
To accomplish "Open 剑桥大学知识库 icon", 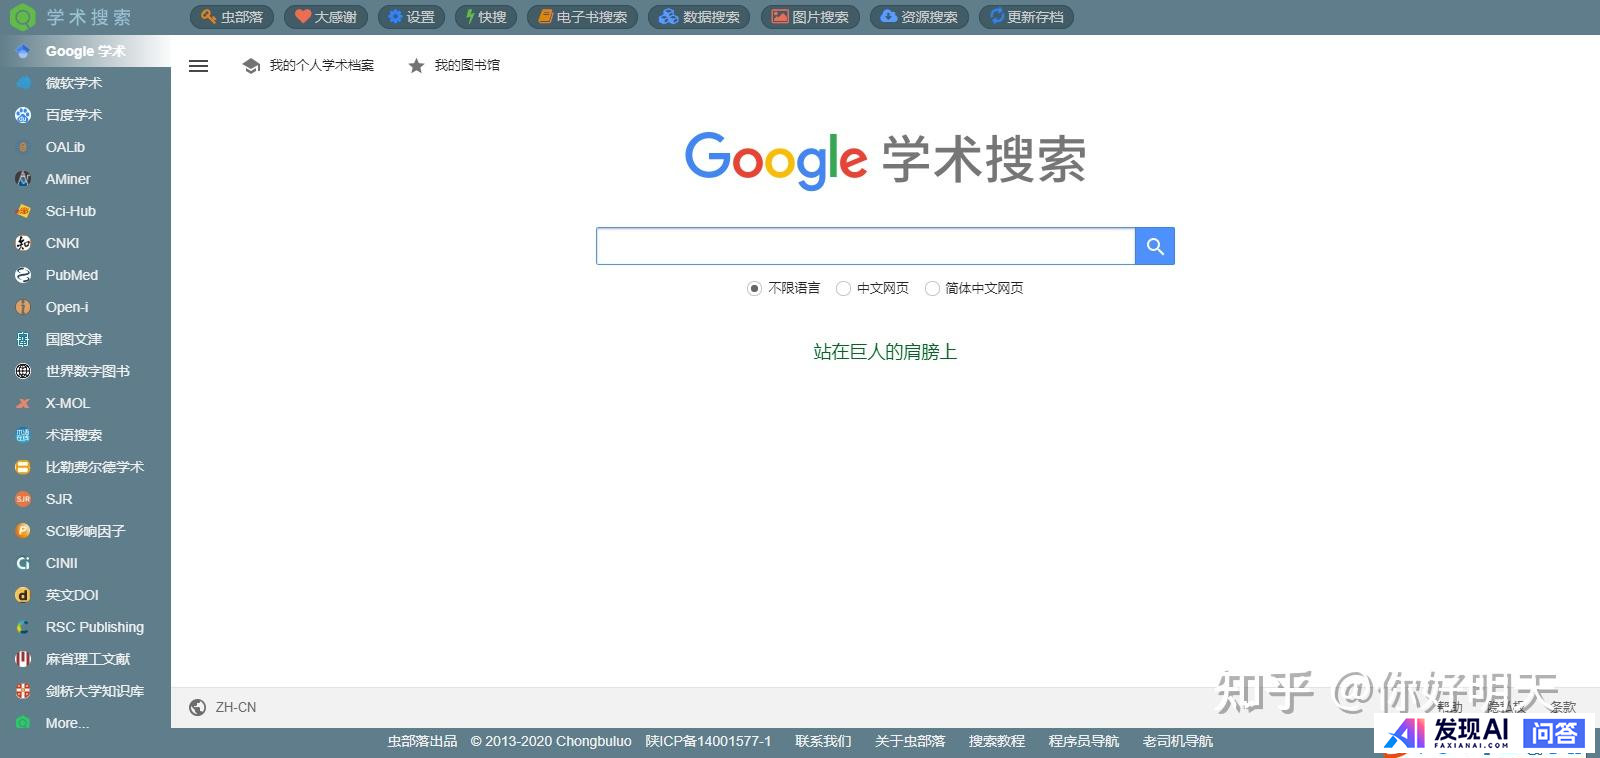I will (x=23, y=691).
